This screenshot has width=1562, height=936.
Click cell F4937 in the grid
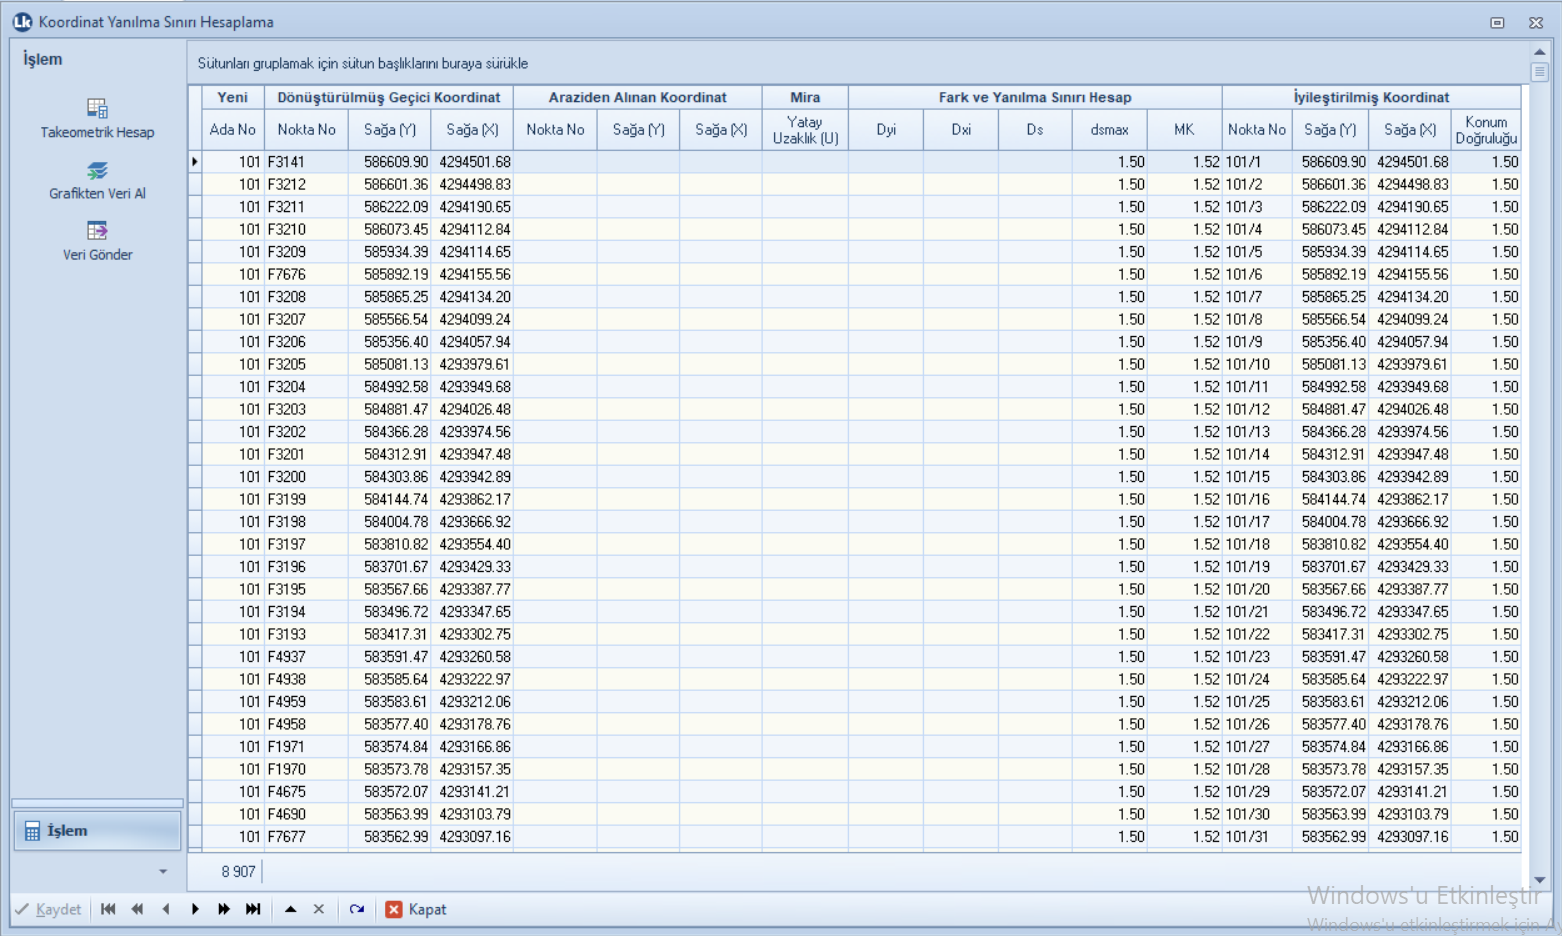click(306, 657)
